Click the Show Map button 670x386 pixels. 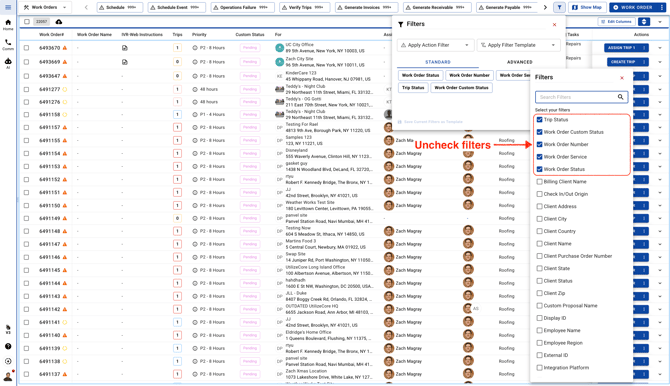pos(587,7)
